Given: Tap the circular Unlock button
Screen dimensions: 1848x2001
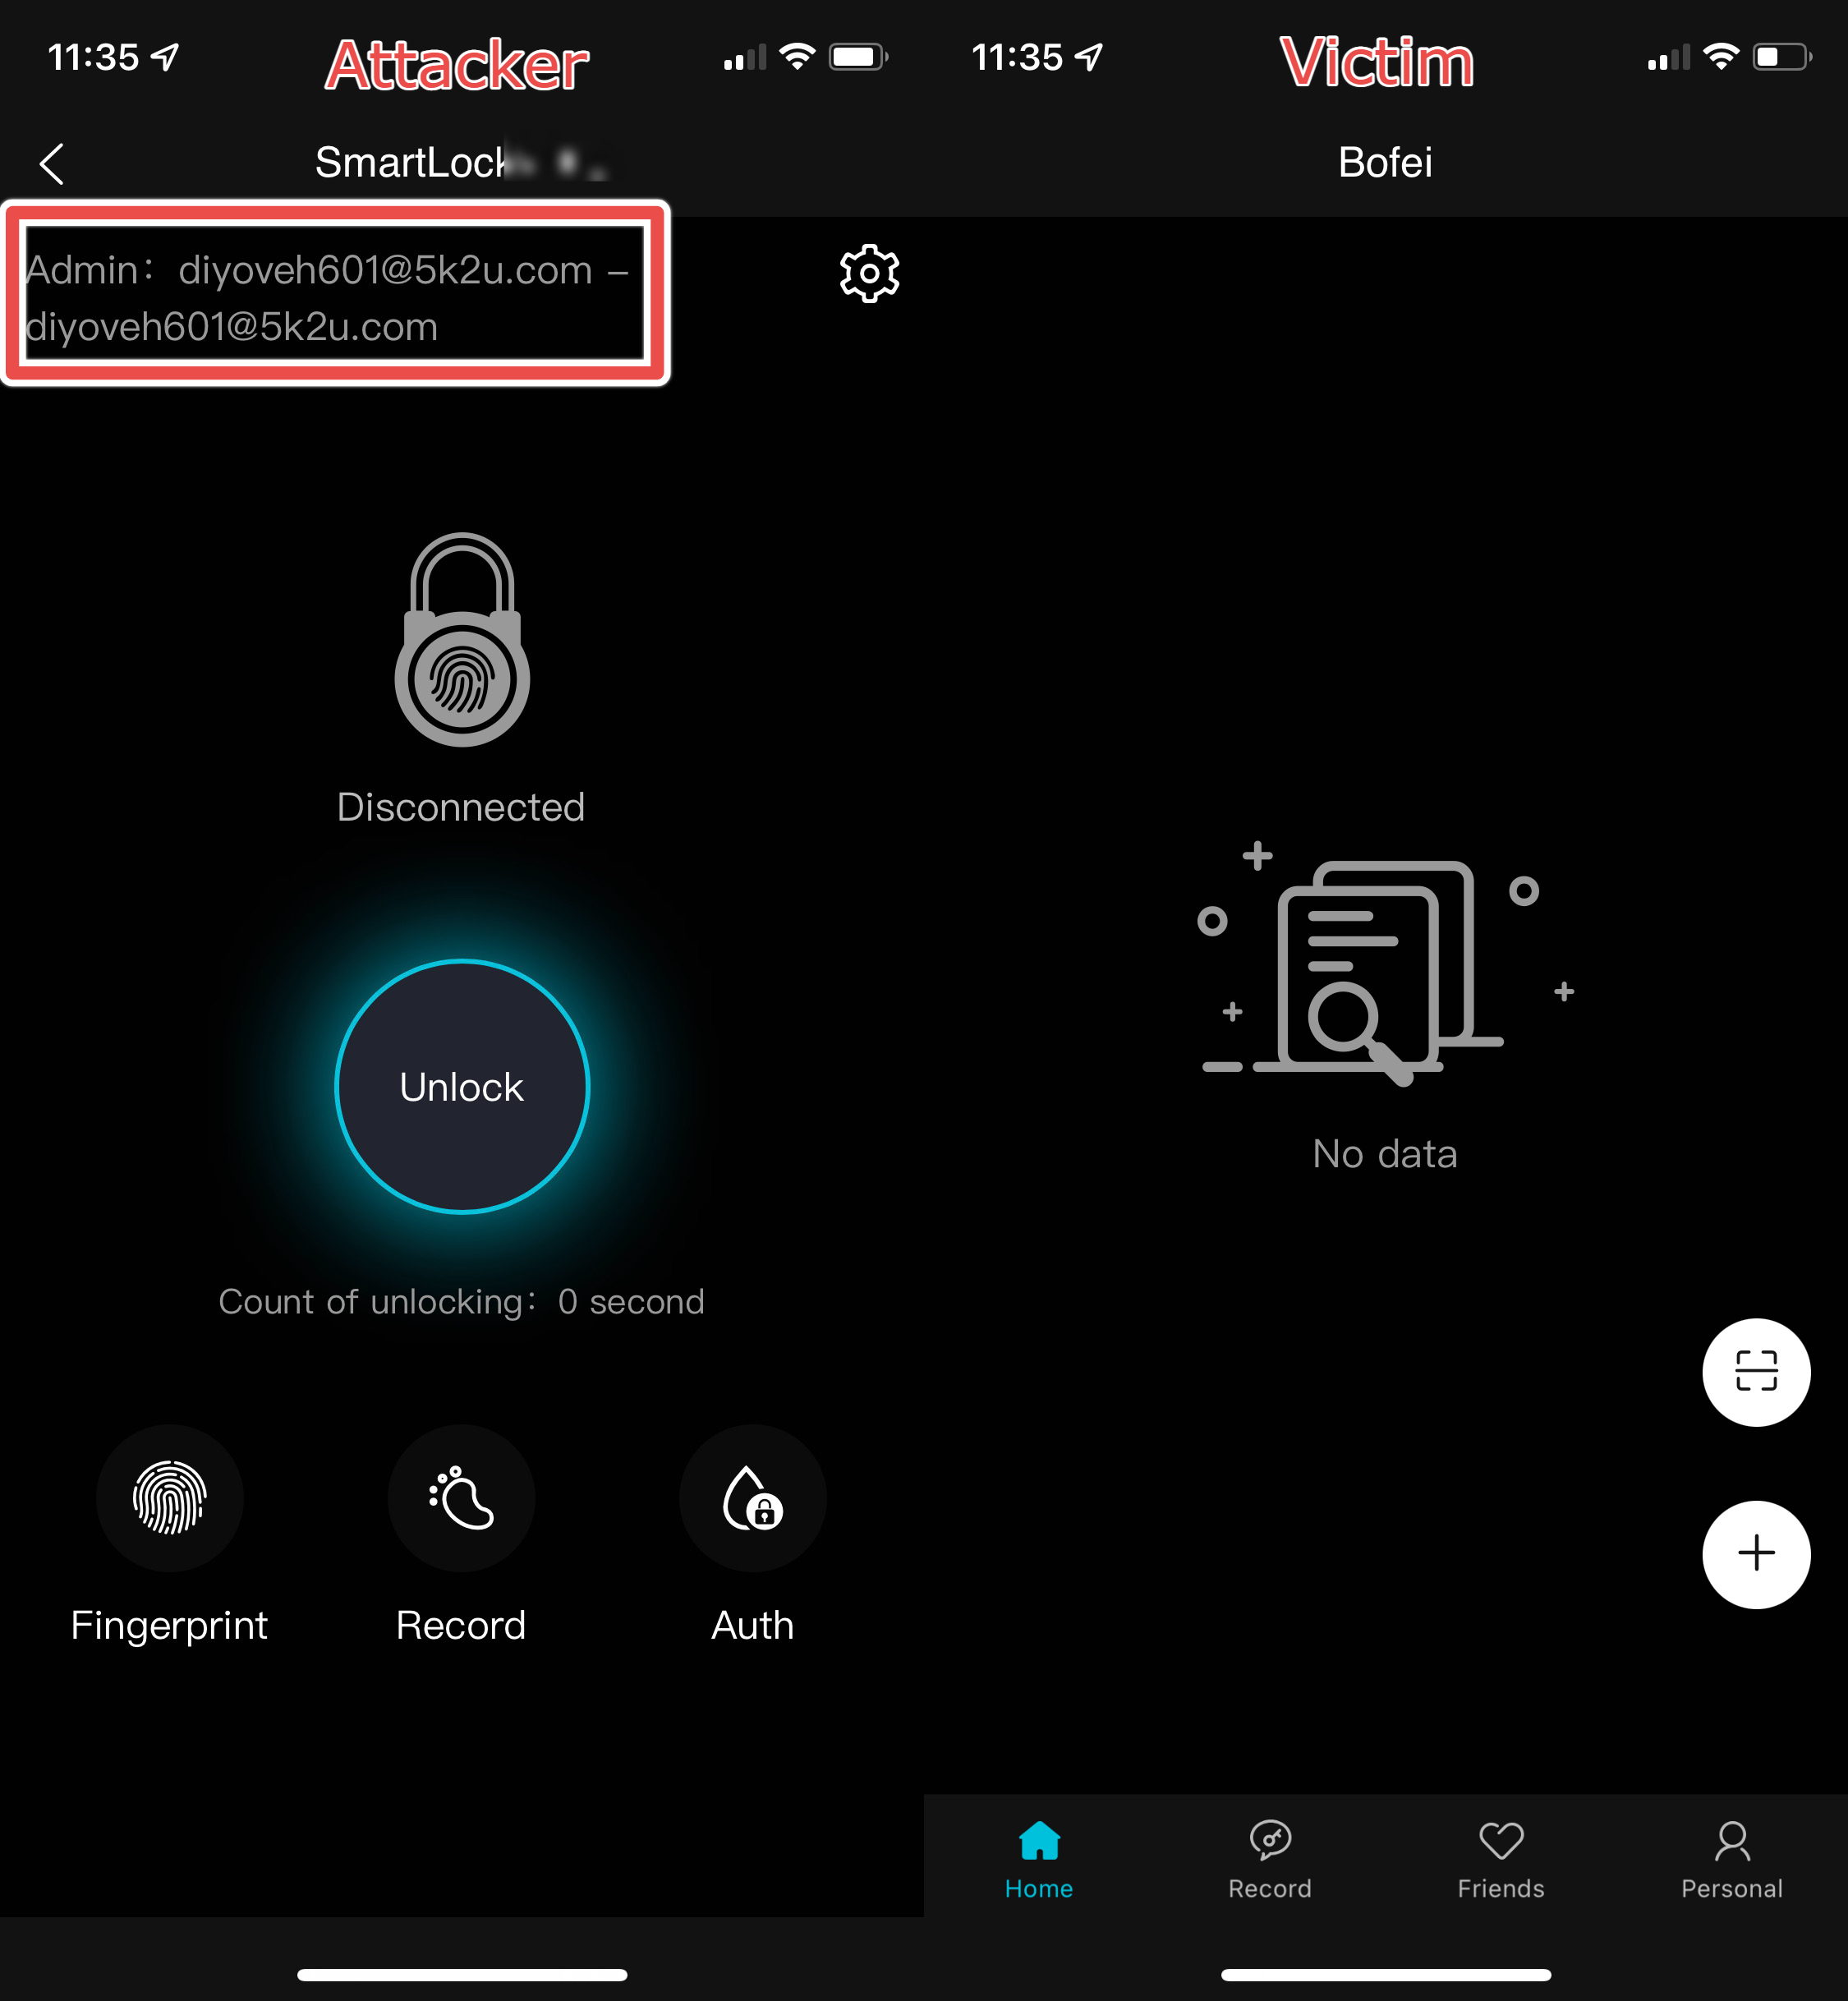Looking at the screenshot, I should 462,1086.
